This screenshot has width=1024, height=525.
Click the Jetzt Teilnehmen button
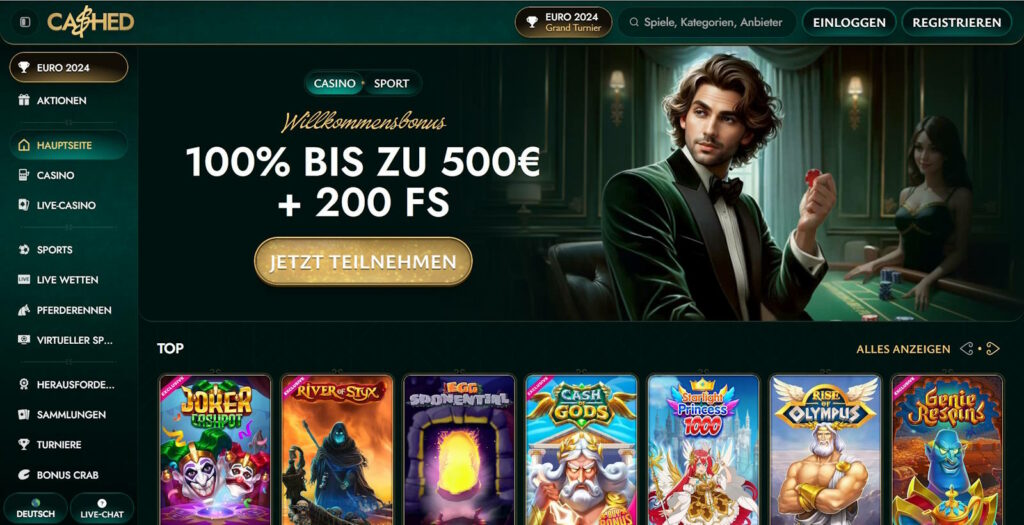(363, 261)
